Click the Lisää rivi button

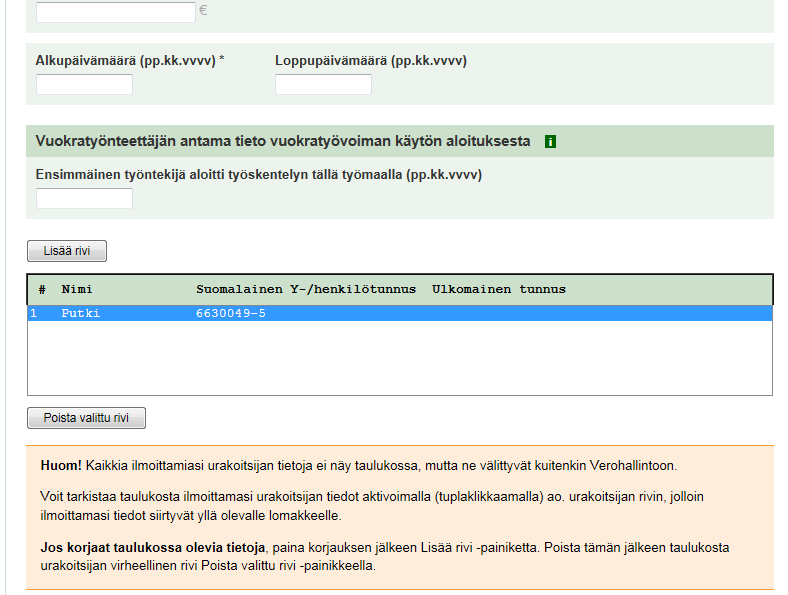(67, 251)
